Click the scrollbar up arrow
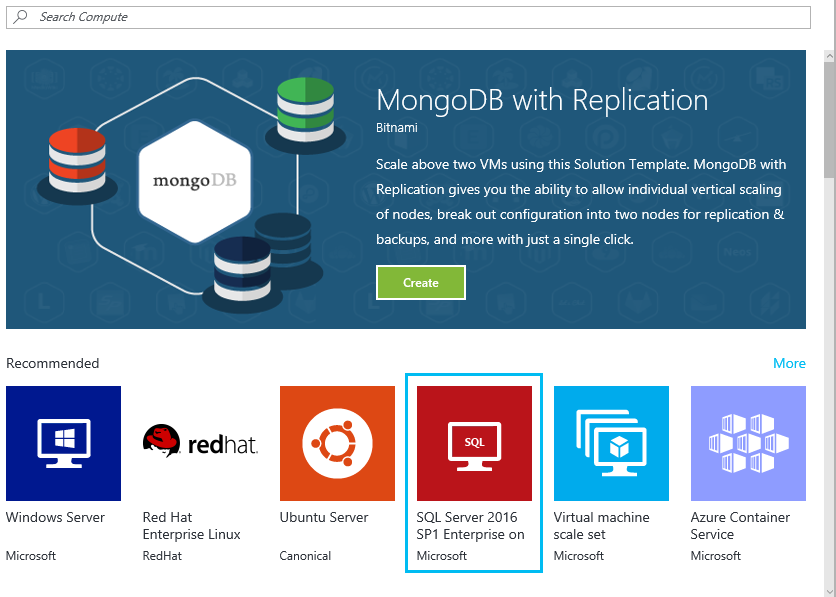 click(x=829, y=55)
